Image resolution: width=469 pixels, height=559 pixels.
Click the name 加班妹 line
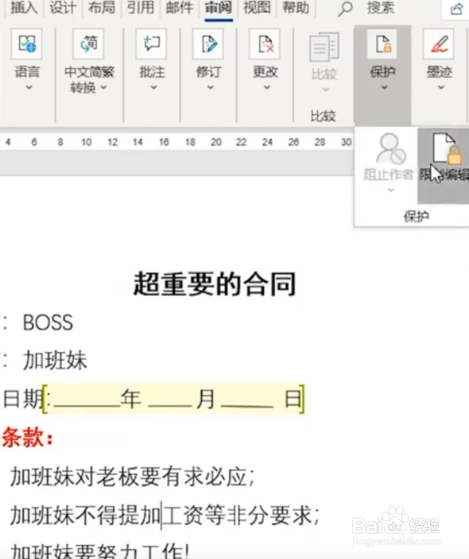55,360
